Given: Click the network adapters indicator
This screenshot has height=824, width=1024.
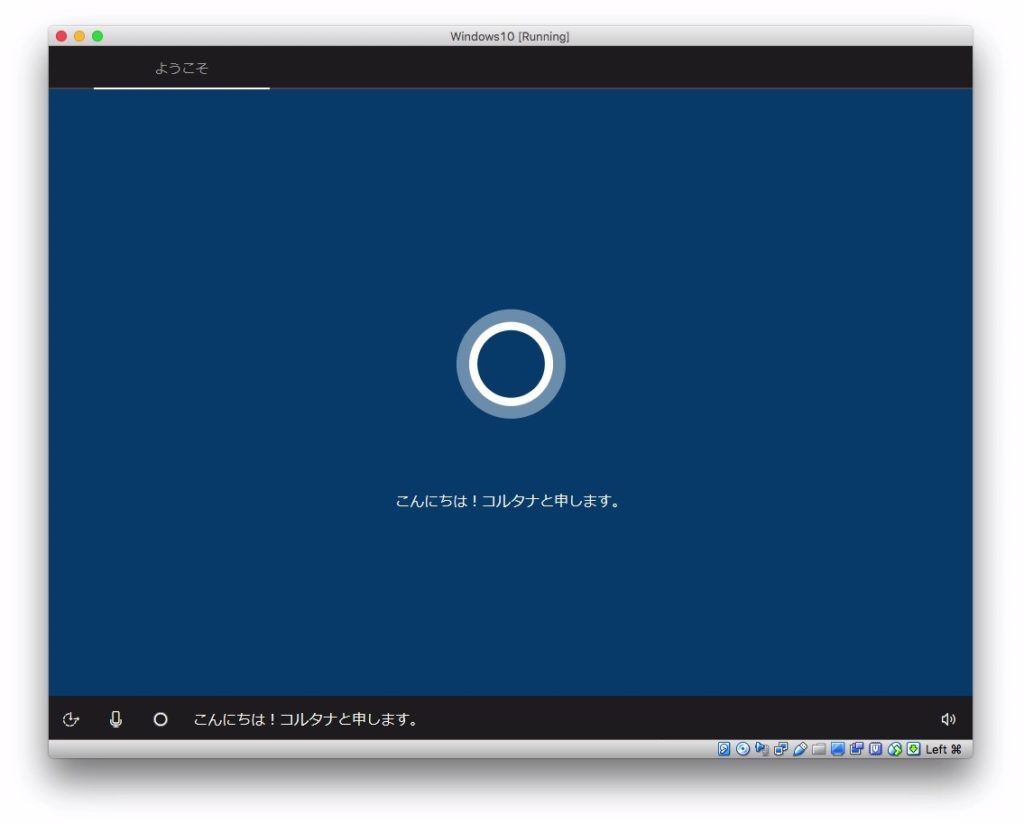Looking at the screenshot, I should click(780, 749).
